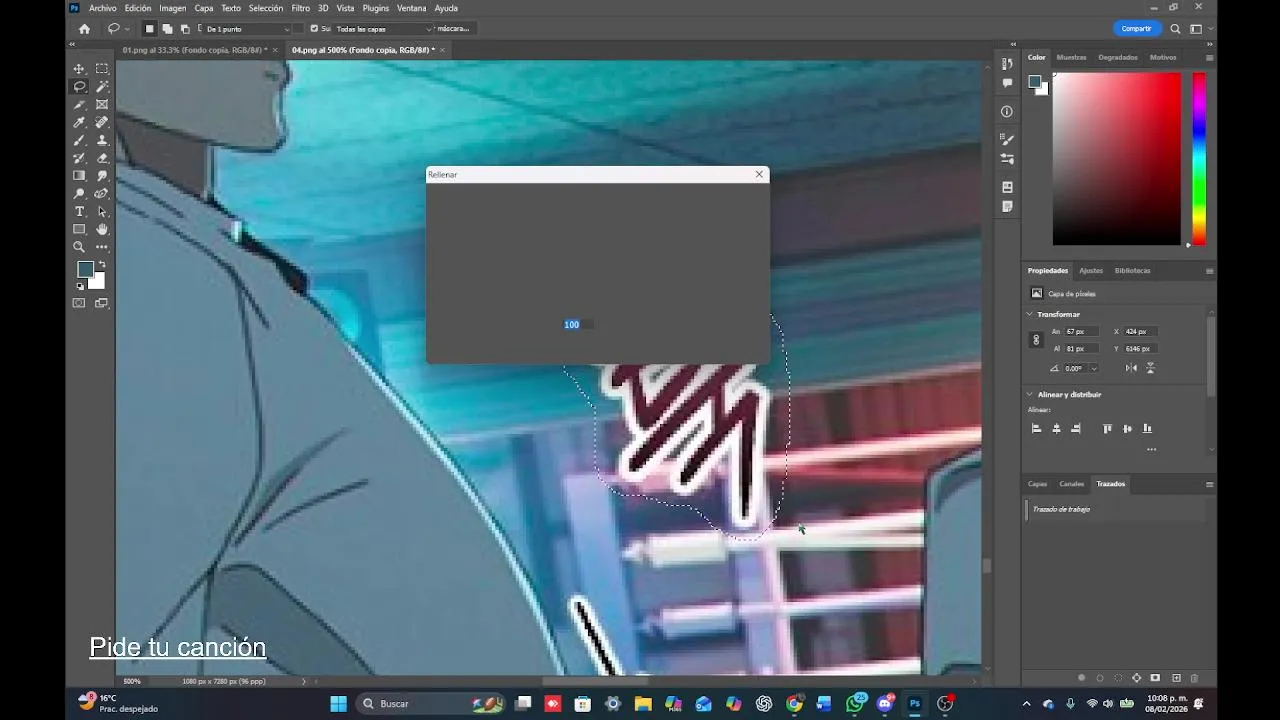The image size is (1280, 720).
Task: Select the Frame tool
Action: (102, 104)
